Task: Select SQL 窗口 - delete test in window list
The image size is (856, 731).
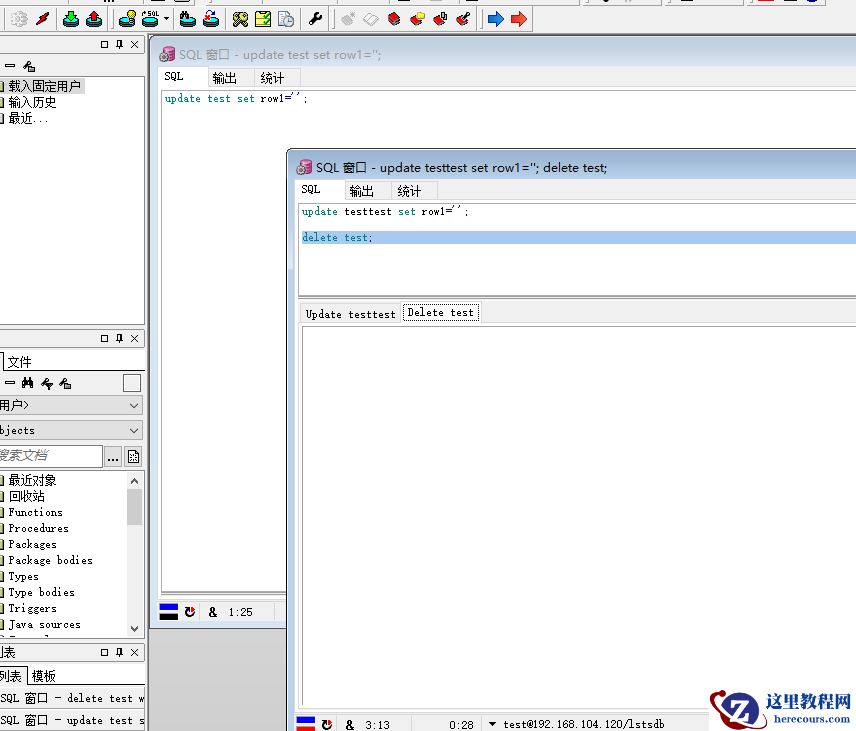Action: [72, 698]
